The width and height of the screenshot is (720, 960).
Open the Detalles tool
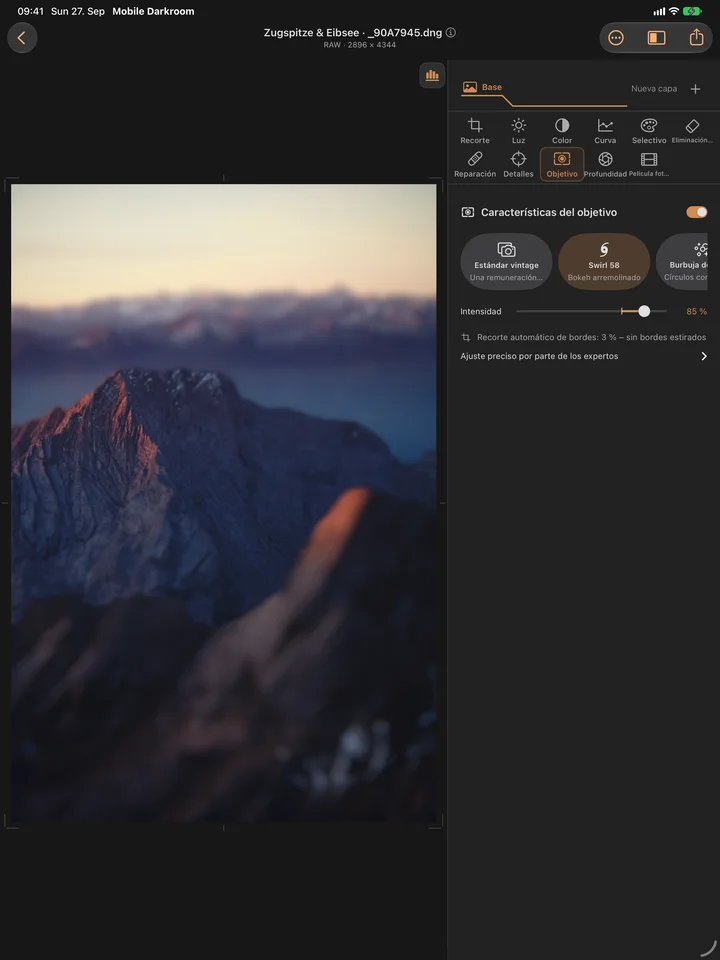pyautogui.click(x=519, y=164)
